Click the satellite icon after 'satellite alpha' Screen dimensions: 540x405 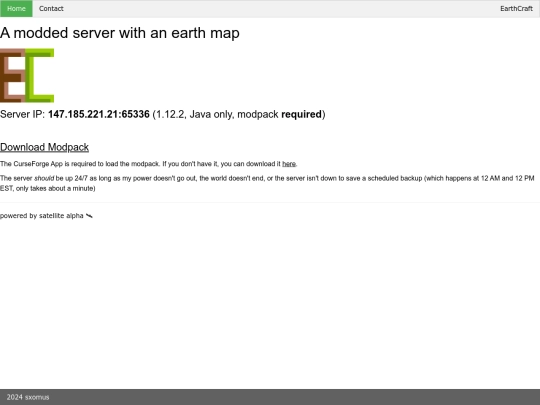pyautogui.click(x=89, y=216)
